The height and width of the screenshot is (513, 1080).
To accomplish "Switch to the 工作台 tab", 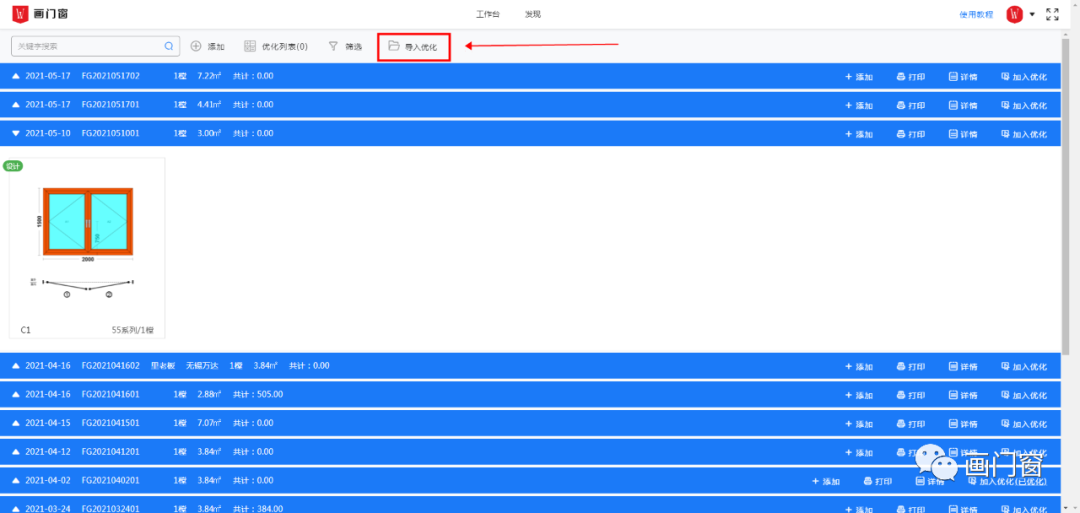I will tap(488, 14).
